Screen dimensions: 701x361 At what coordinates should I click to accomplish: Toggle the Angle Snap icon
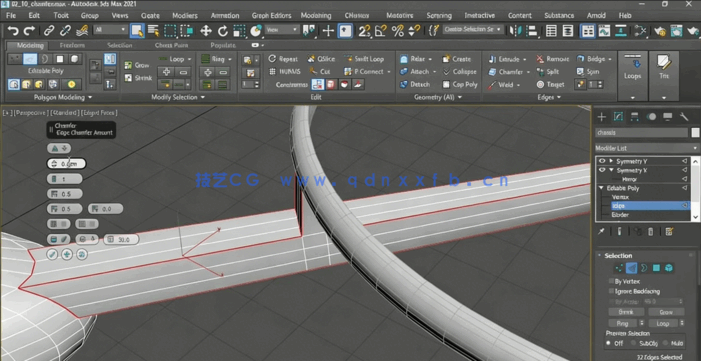pyautogui.click(x=381, y=31)
